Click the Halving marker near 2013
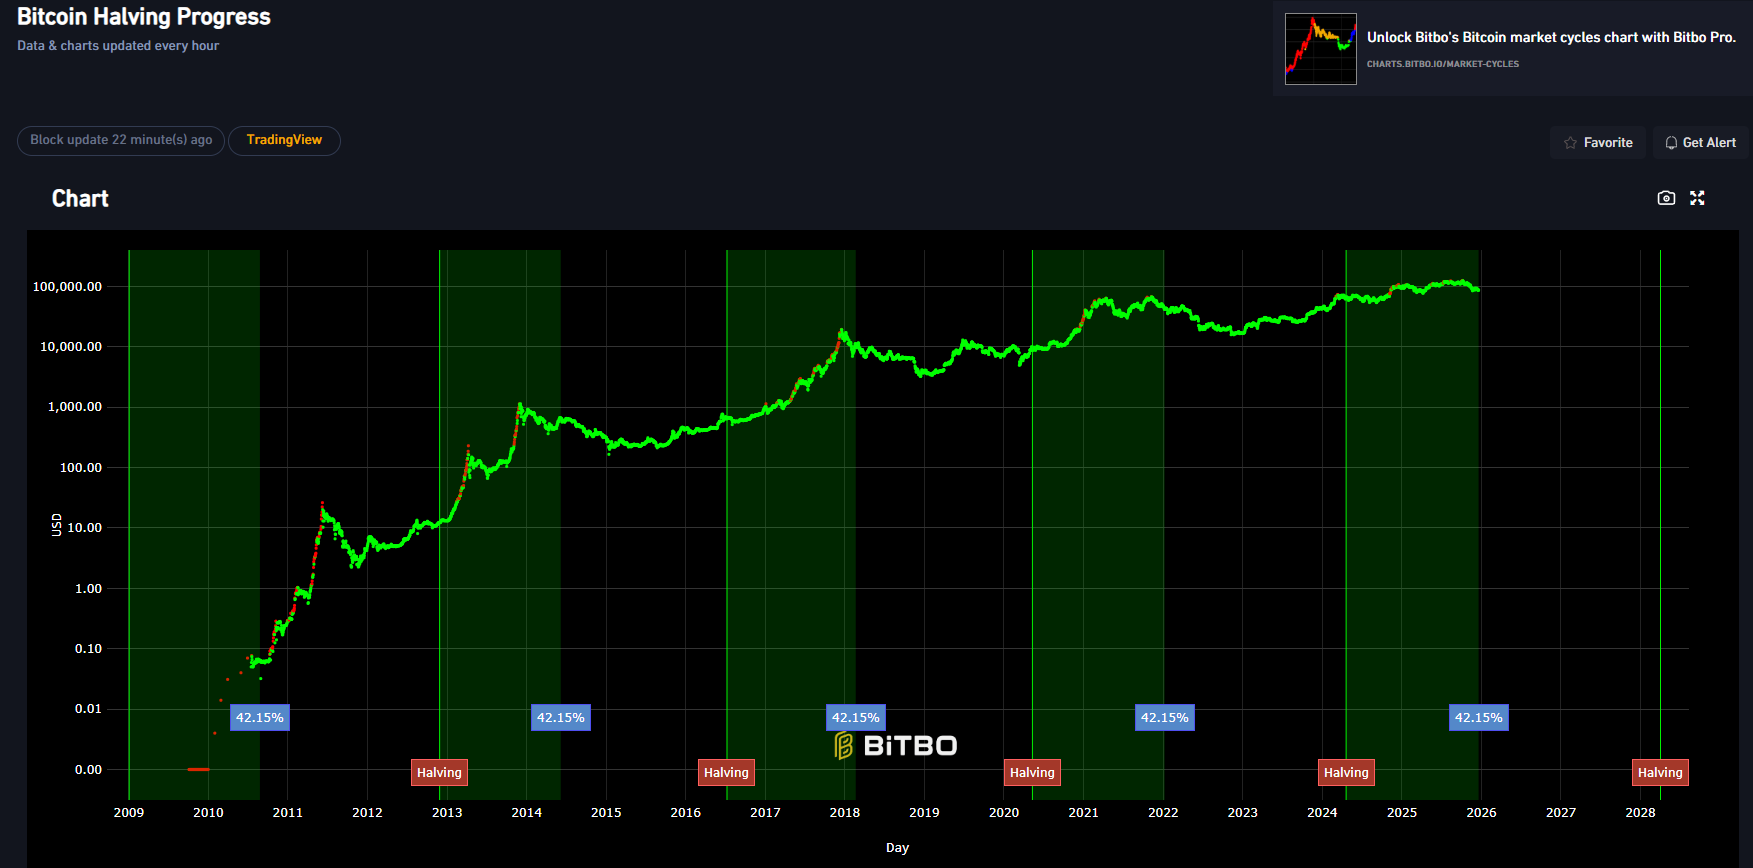The height and width of the screenshot is (868, 1753). coord(439,772)
